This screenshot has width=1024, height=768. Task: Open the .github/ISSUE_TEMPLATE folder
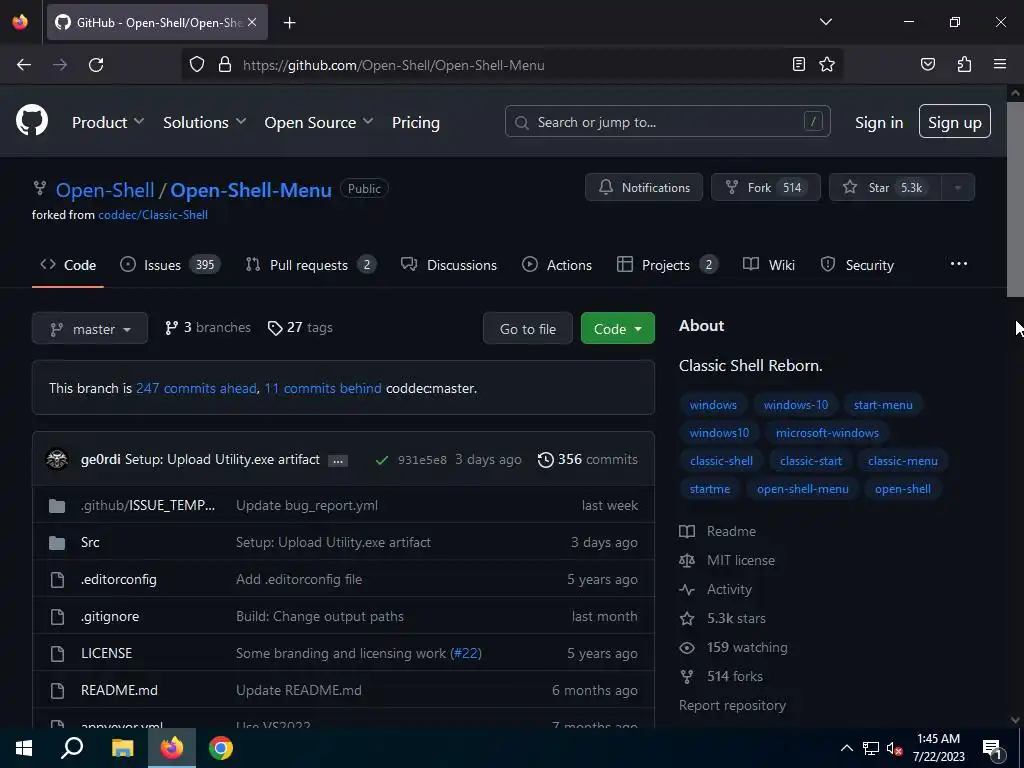[148, 505]
